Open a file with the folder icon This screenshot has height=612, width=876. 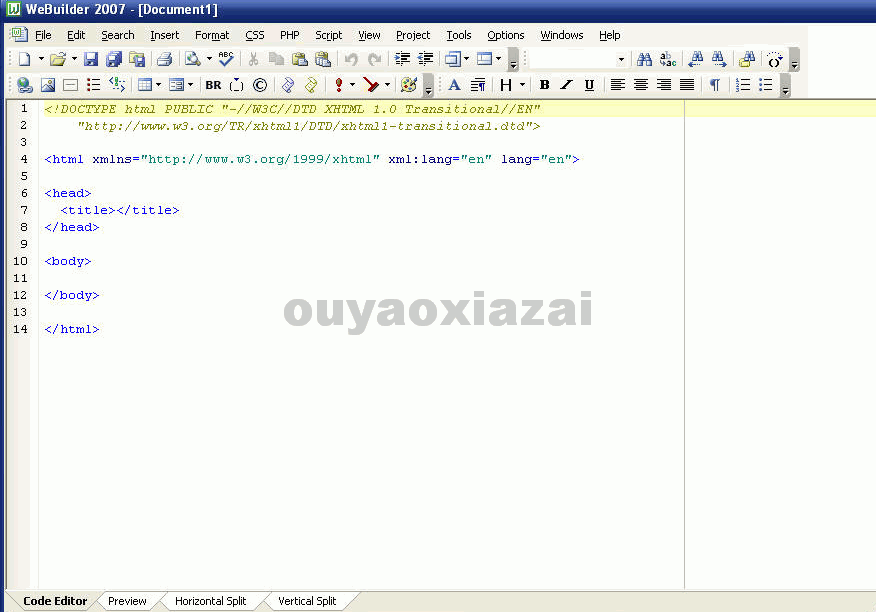pos(57,59)
